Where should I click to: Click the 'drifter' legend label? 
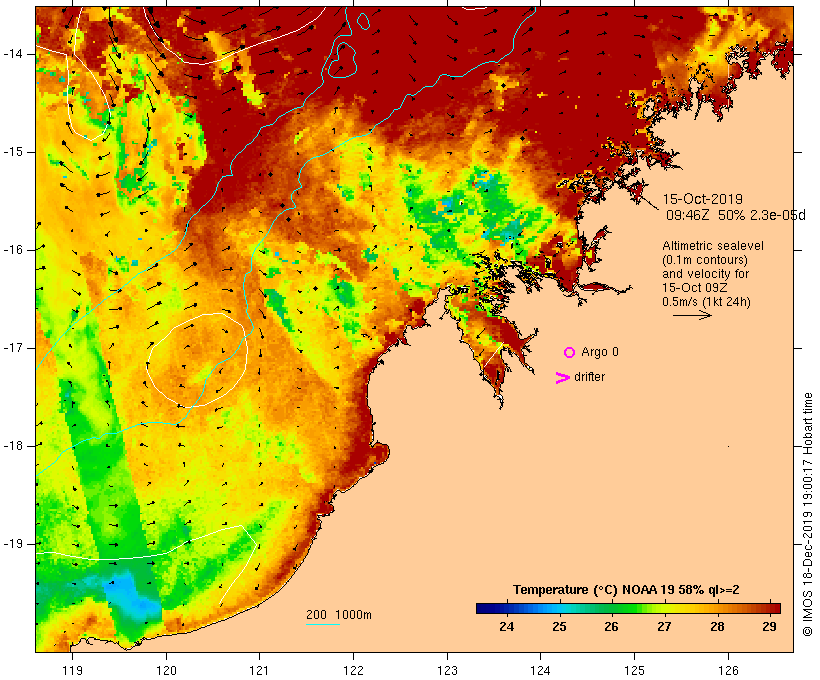coord(589,377)
